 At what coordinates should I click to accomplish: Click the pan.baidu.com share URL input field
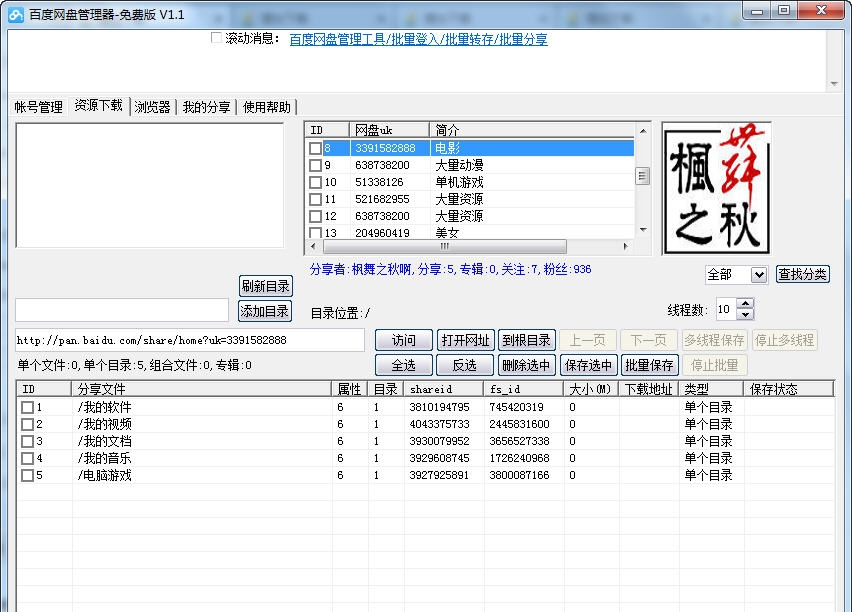click(184, 339)
